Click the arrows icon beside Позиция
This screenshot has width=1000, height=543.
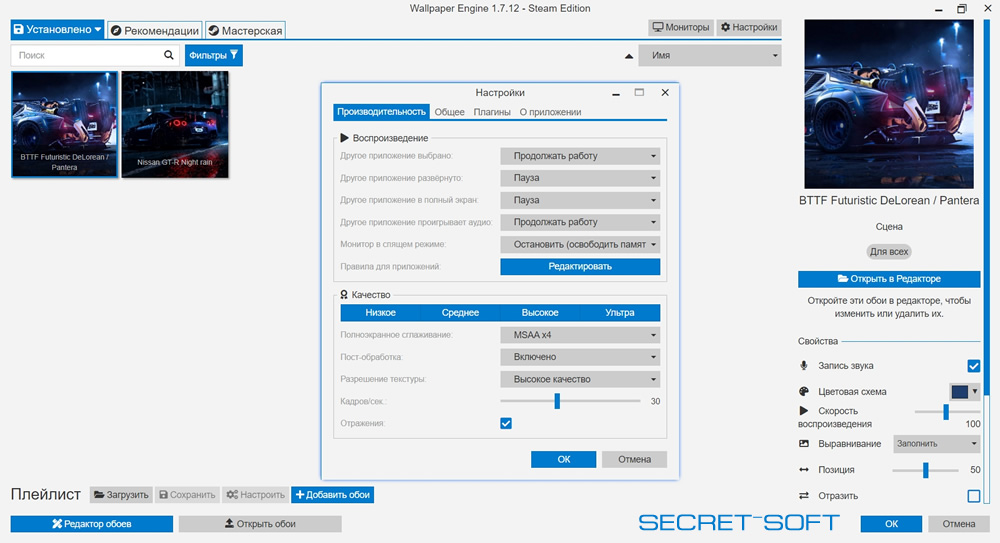(x=804, y=470)
